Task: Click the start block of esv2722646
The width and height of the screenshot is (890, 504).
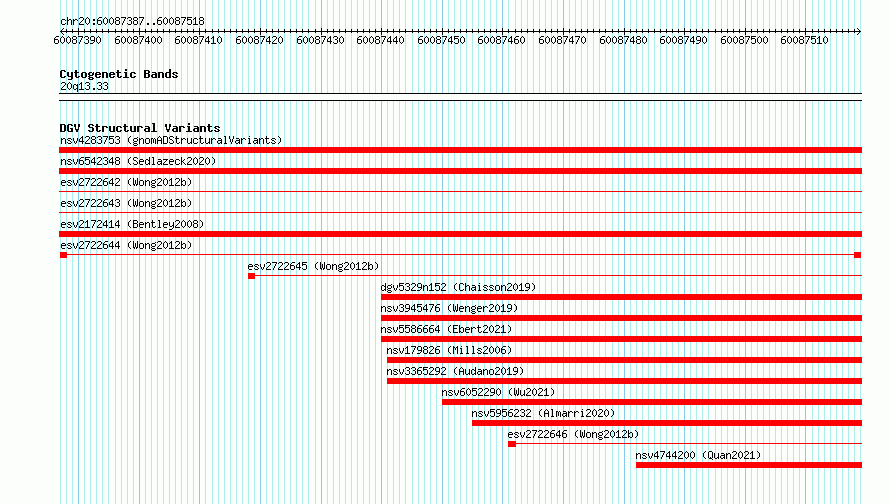Action: click(512, 444)
